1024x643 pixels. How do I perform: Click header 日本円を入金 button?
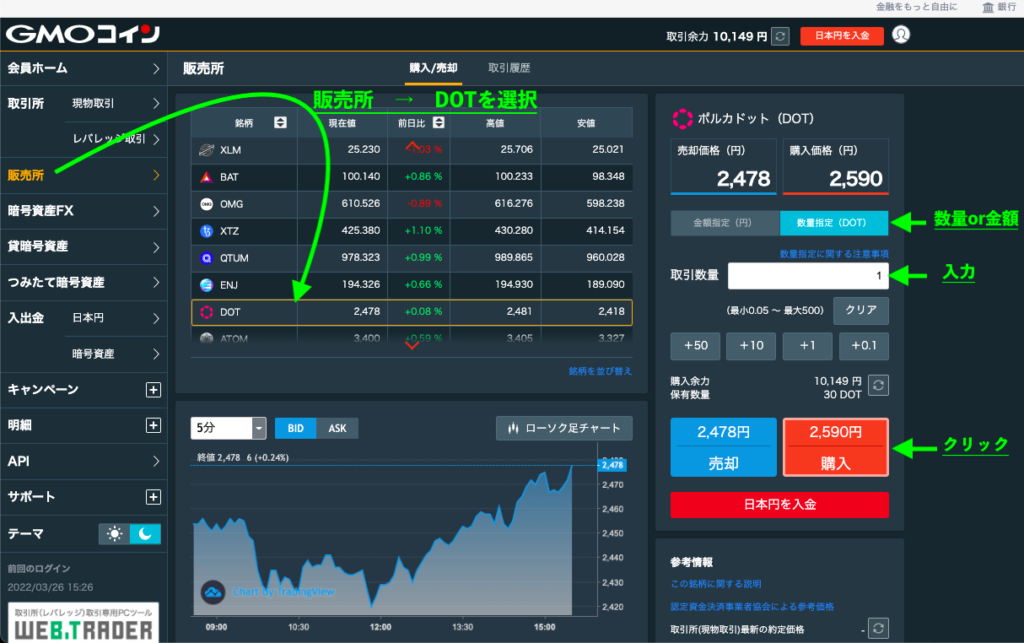pos(842,36)
